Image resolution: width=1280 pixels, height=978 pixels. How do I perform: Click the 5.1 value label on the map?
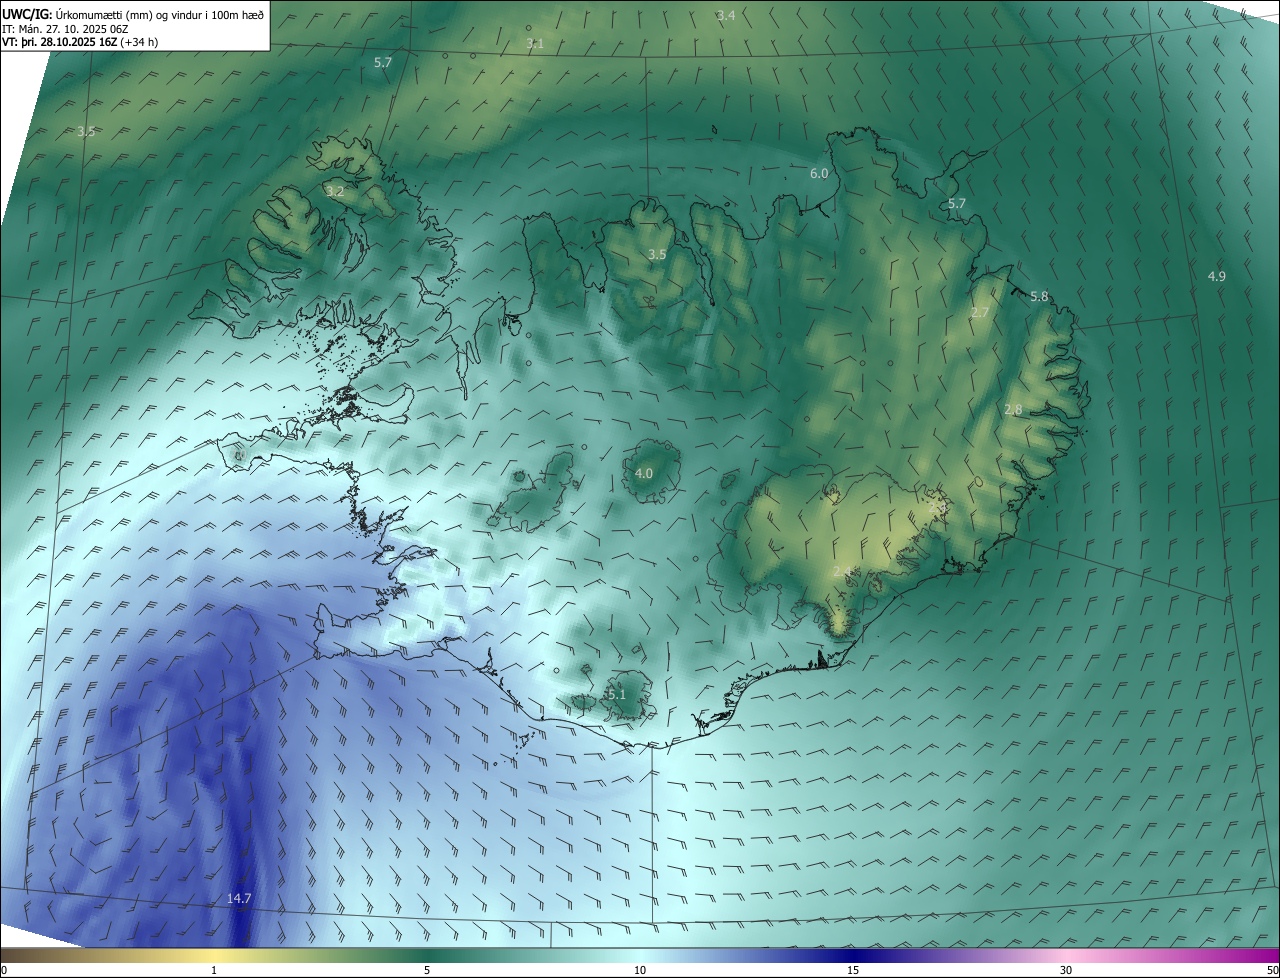coord(616,694)
